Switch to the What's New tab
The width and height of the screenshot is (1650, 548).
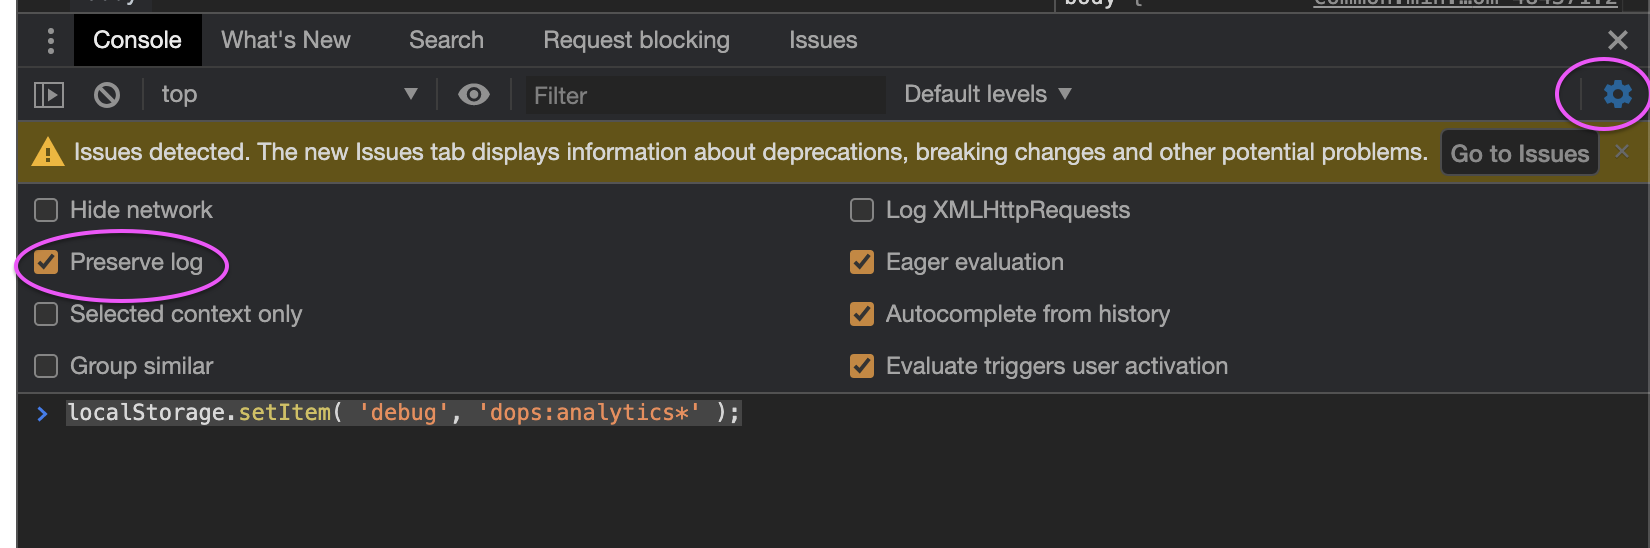coord(286,40)
